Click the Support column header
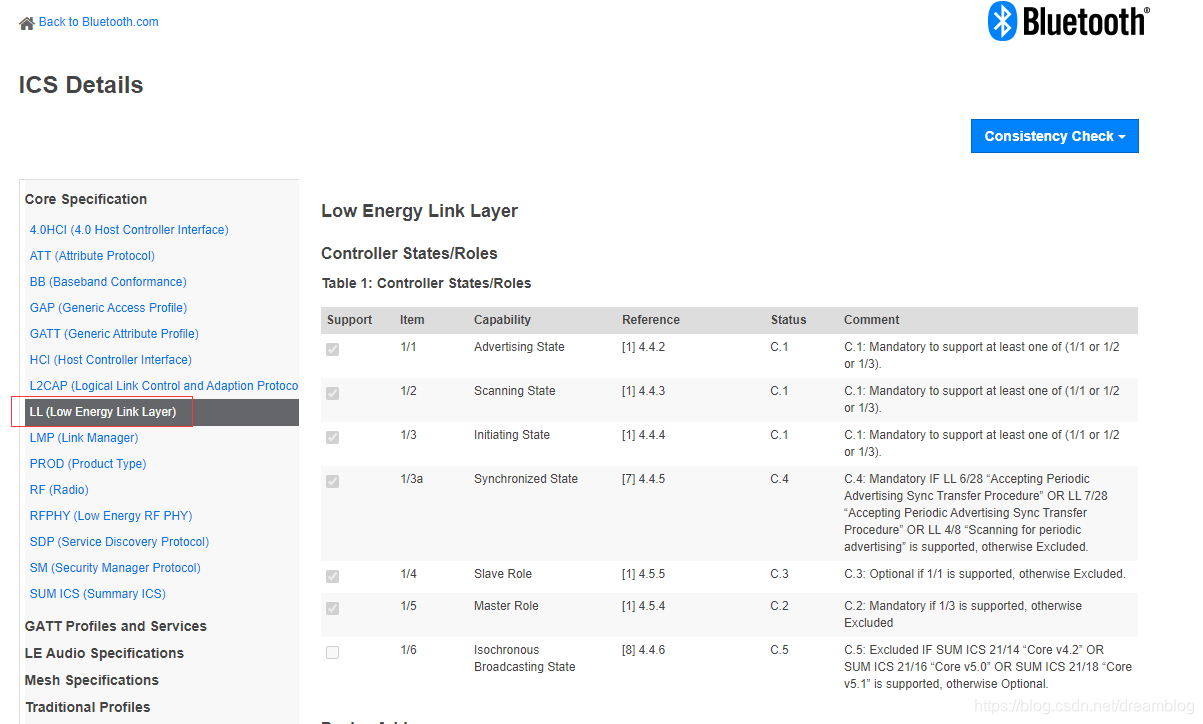The image size is (1203, 724). coord(349,320)
